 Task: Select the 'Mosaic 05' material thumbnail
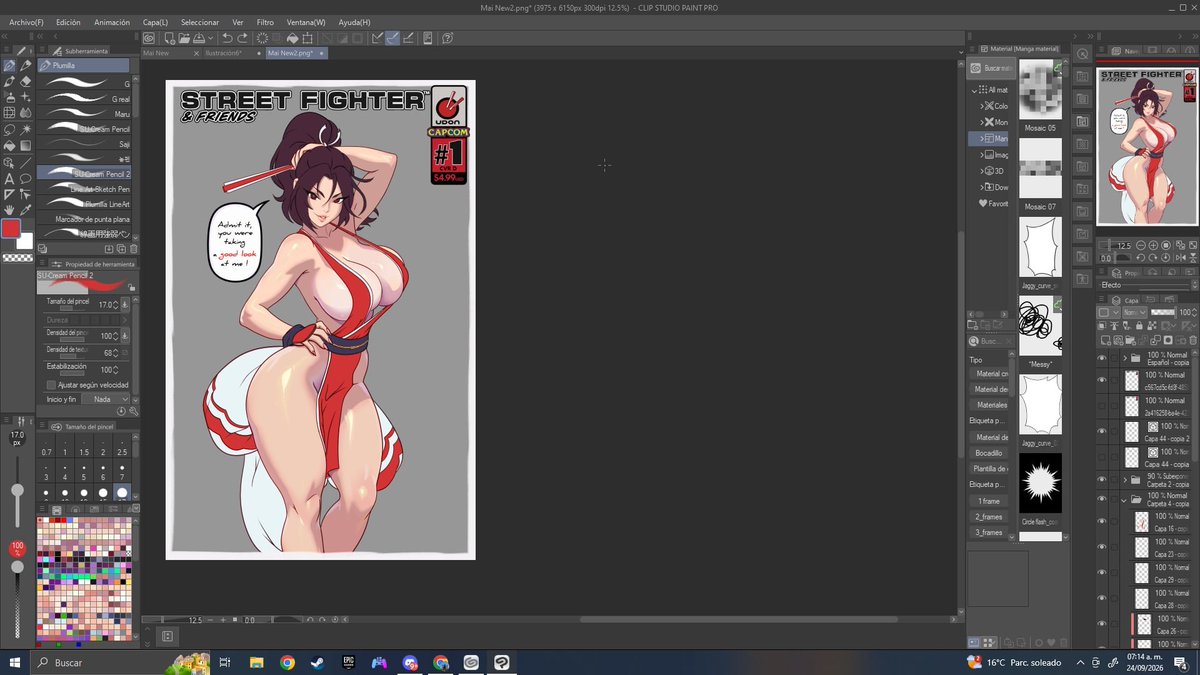coord(1040,91)
